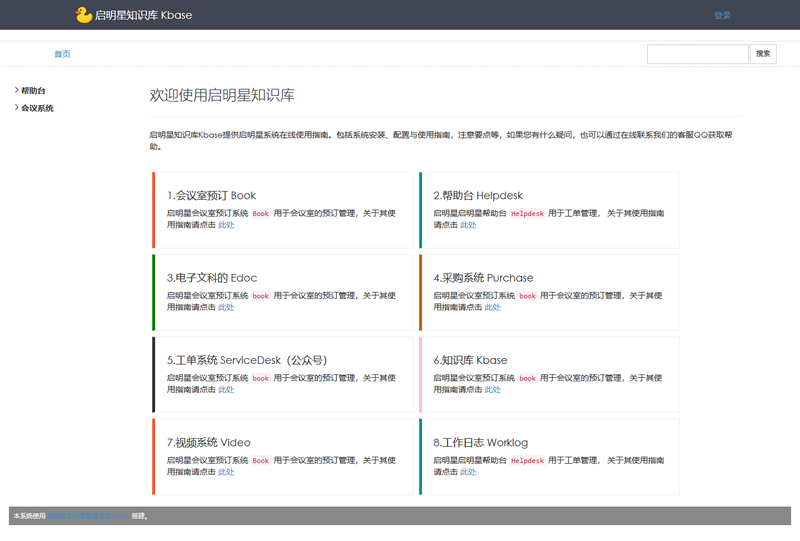This screenshot has width=800, height=541.
Task: Click 此处 link under 工单系统 ServiceDesk
Action: (226, 390)
